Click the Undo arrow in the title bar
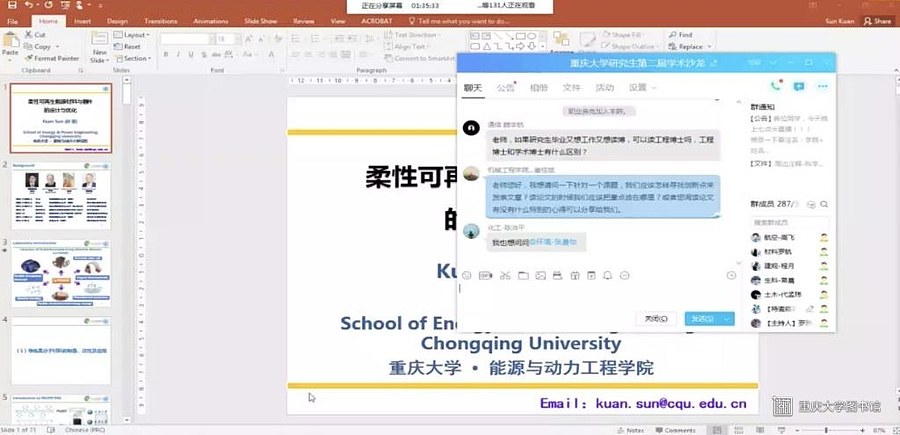Viewport: 900px width, 435px height. click(29, 5)
